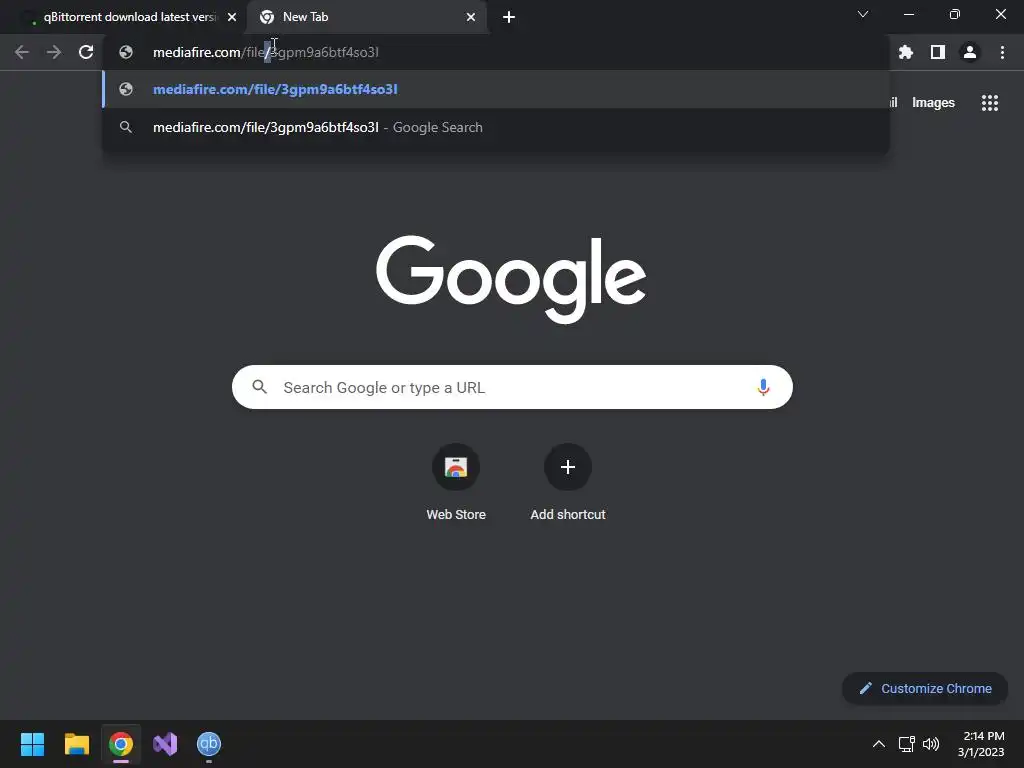Reload the current page
1024x768 pixels.
click(x=86, y=52)
